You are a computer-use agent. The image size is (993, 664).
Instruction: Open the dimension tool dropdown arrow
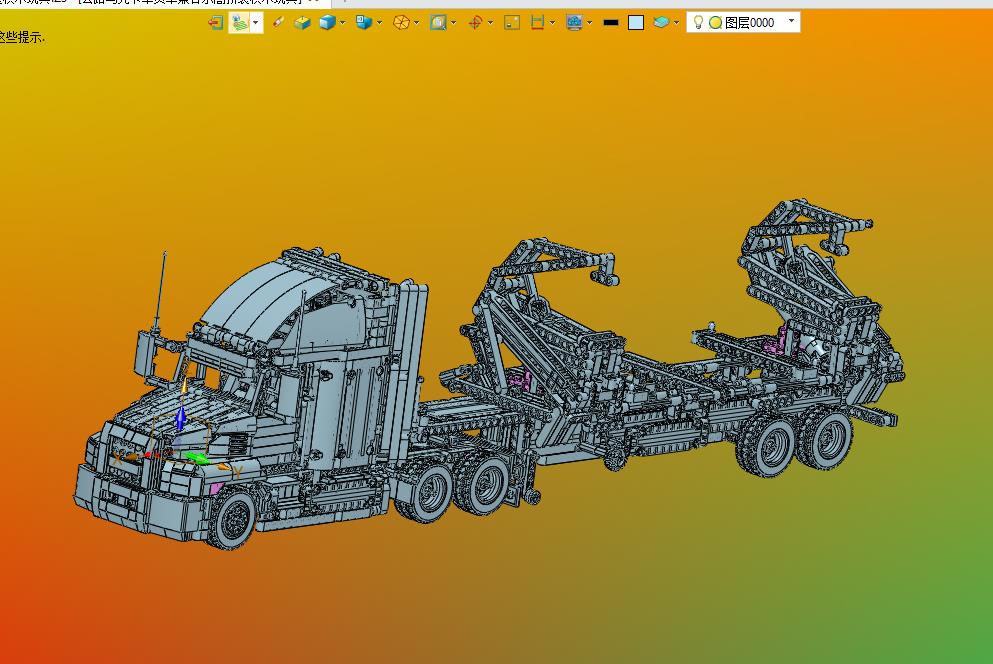[x=552, y=23]
